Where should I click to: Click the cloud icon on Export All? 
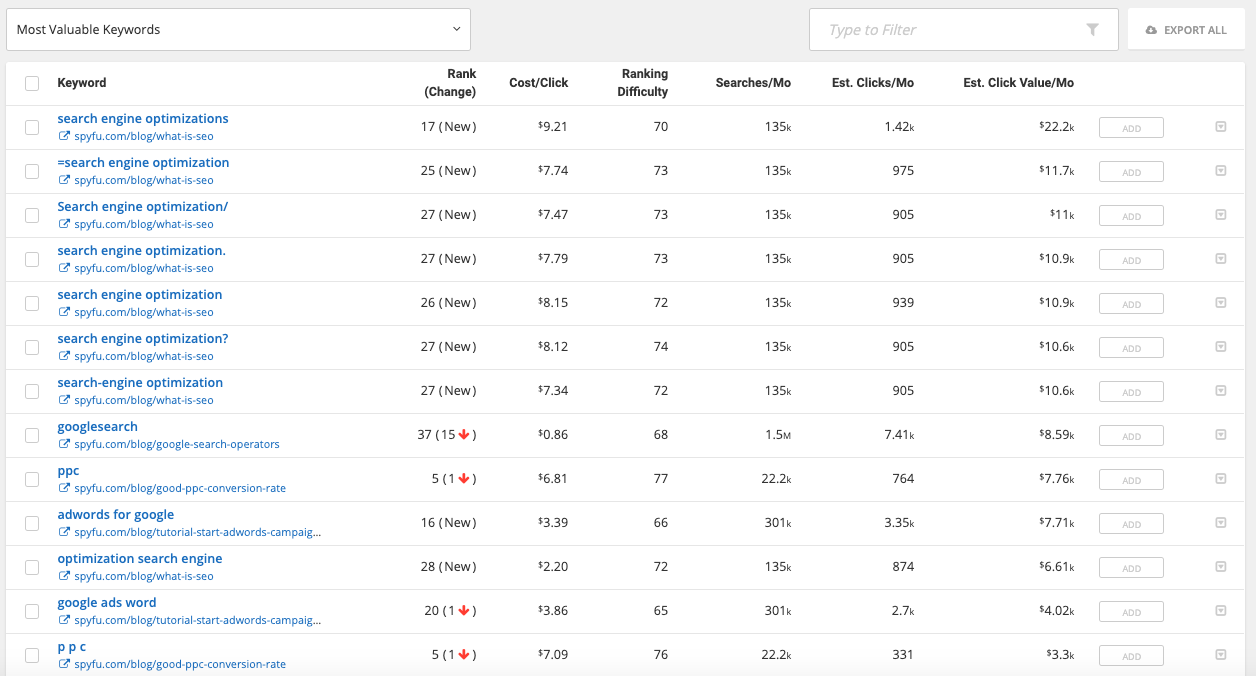click(1152, 30)
